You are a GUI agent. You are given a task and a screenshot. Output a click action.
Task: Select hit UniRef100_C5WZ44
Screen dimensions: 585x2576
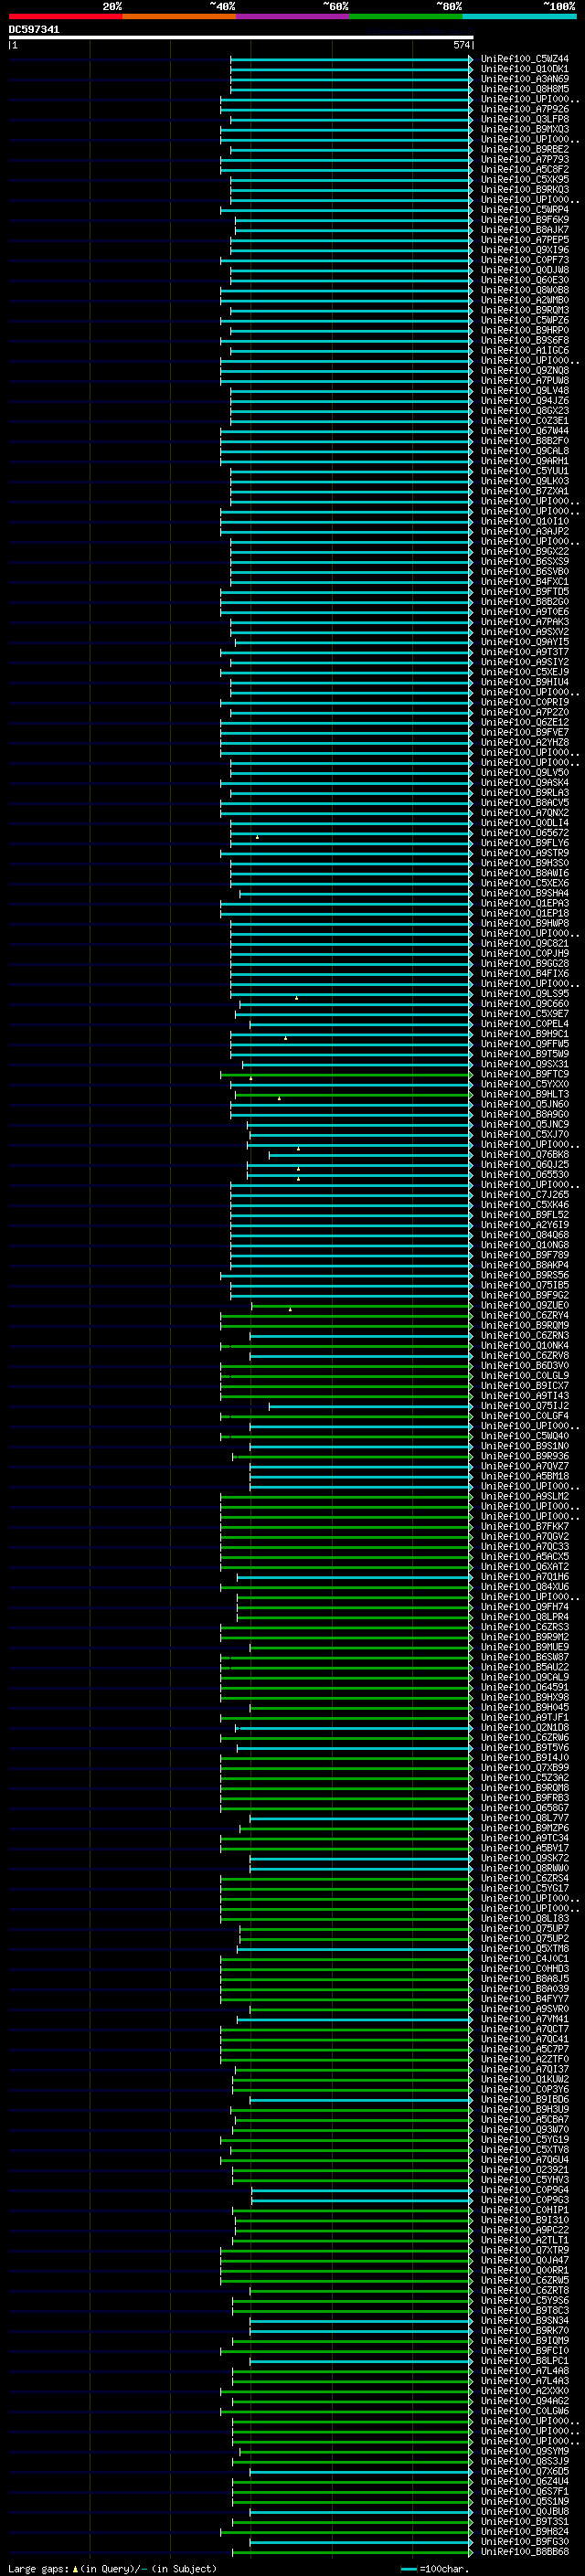524,59
